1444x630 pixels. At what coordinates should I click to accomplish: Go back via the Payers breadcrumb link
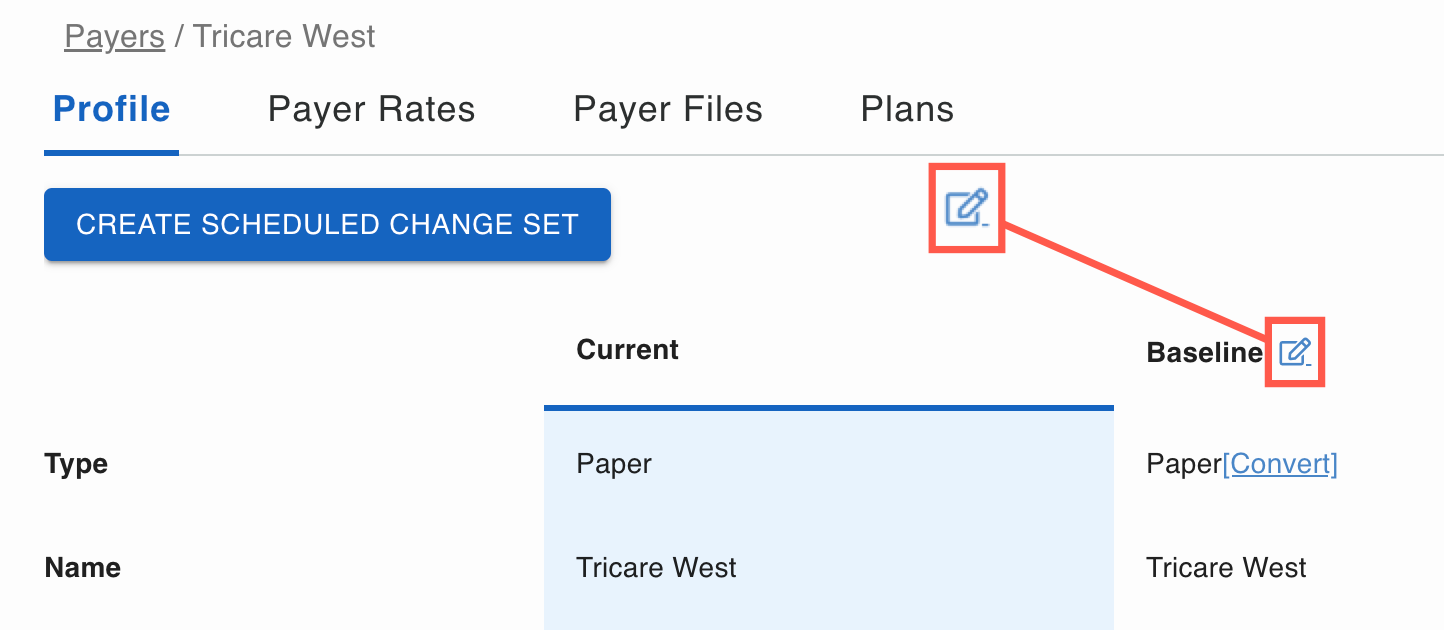(x=114, y=37)
